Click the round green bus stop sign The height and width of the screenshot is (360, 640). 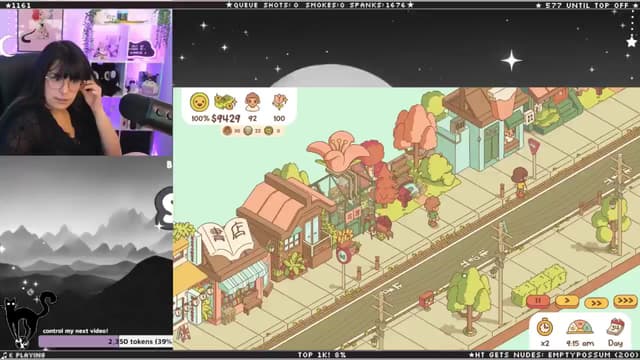[344, 256]
